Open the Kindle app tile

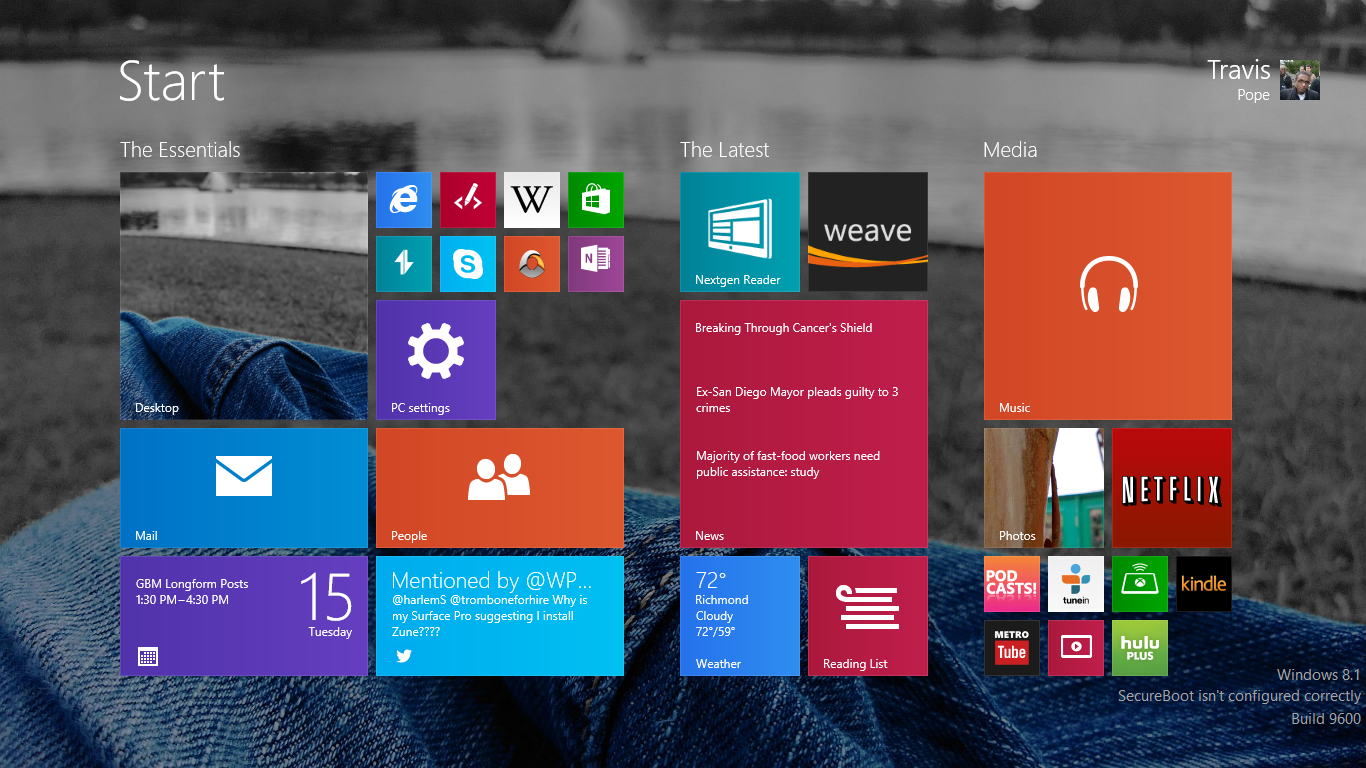[x=1204, y=584]
